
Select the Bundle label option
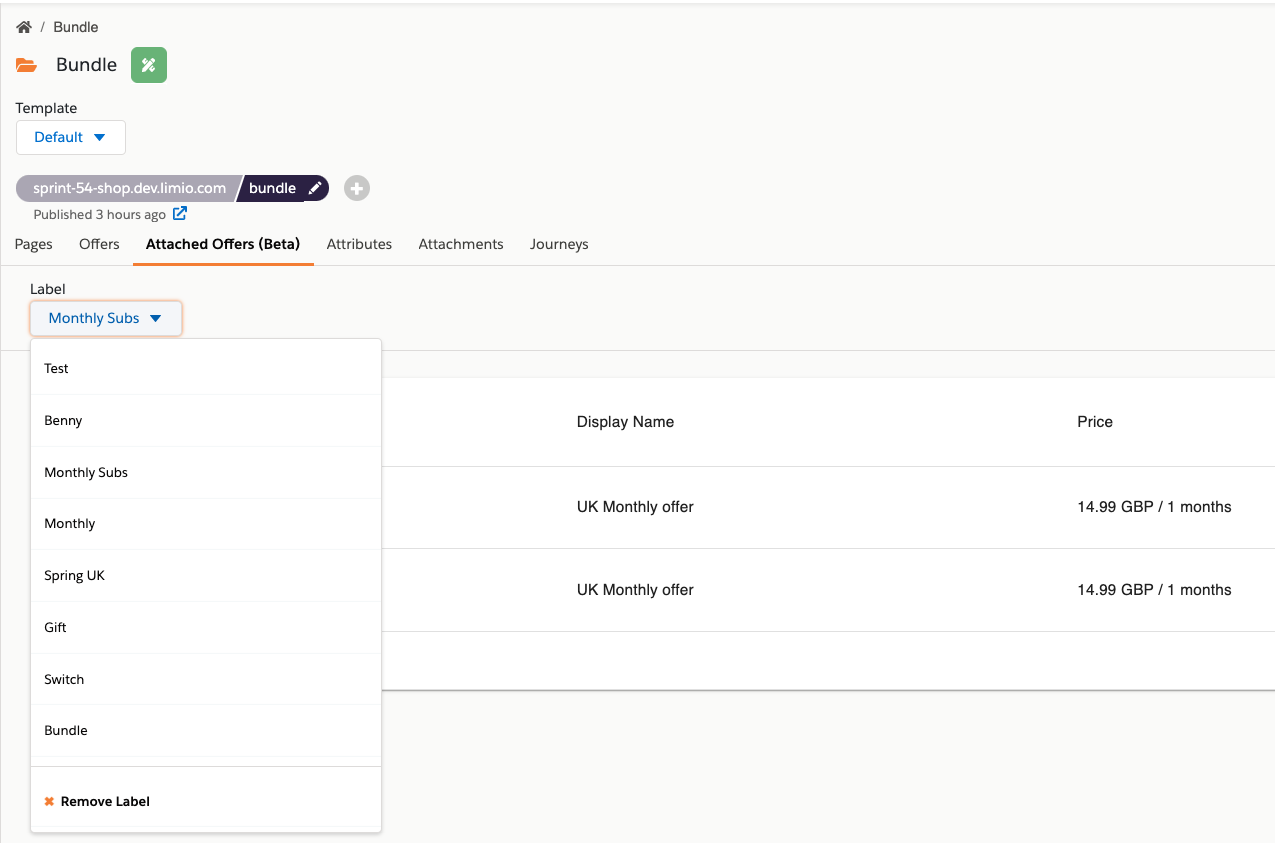(206, 731)
